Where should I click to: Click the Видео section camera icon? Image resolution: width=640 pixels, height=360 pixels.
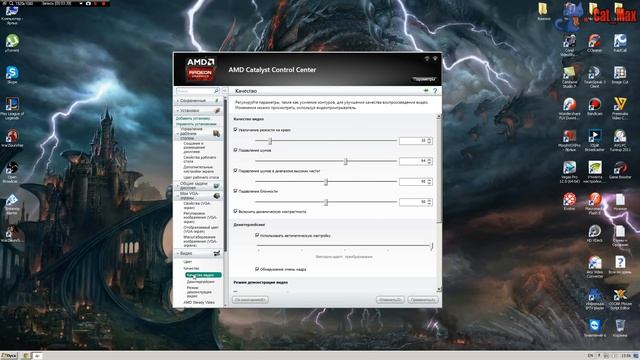[217, 253]
